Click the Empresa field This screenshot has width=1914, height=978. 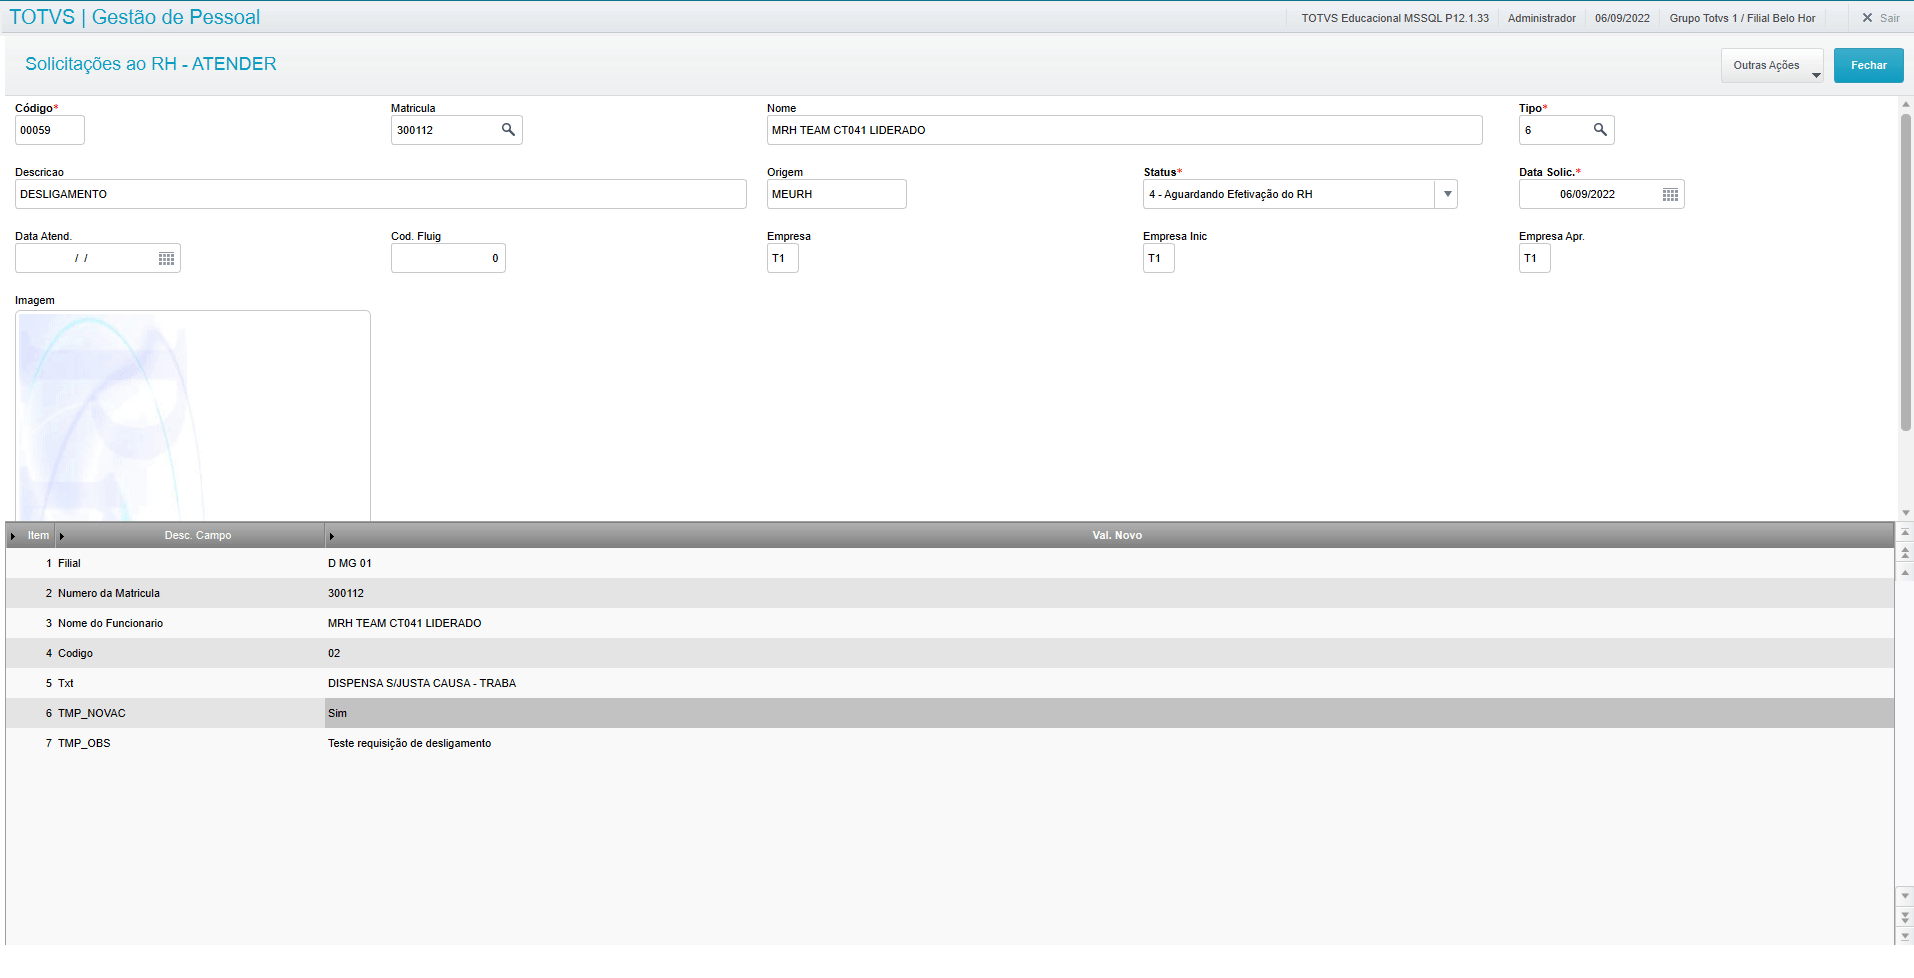(782, 258)
